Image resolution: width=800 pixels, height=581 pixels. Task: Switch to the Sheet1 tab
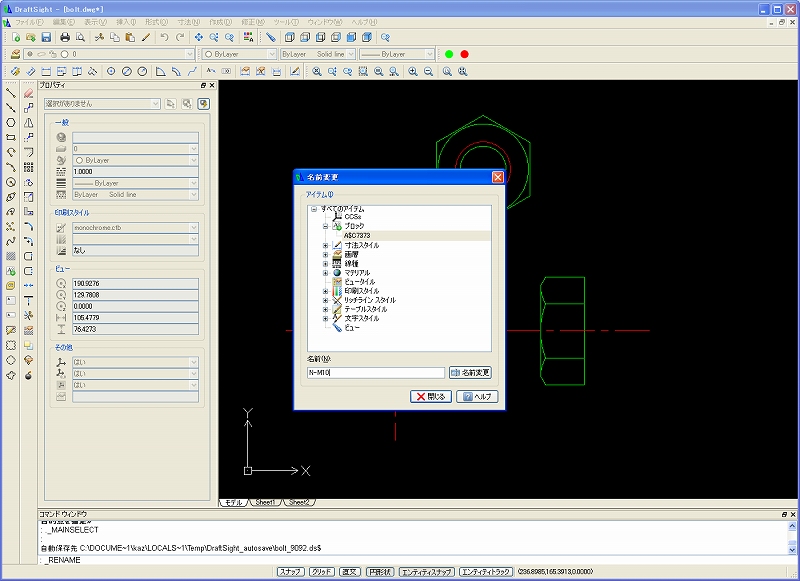tap(265, 502)
